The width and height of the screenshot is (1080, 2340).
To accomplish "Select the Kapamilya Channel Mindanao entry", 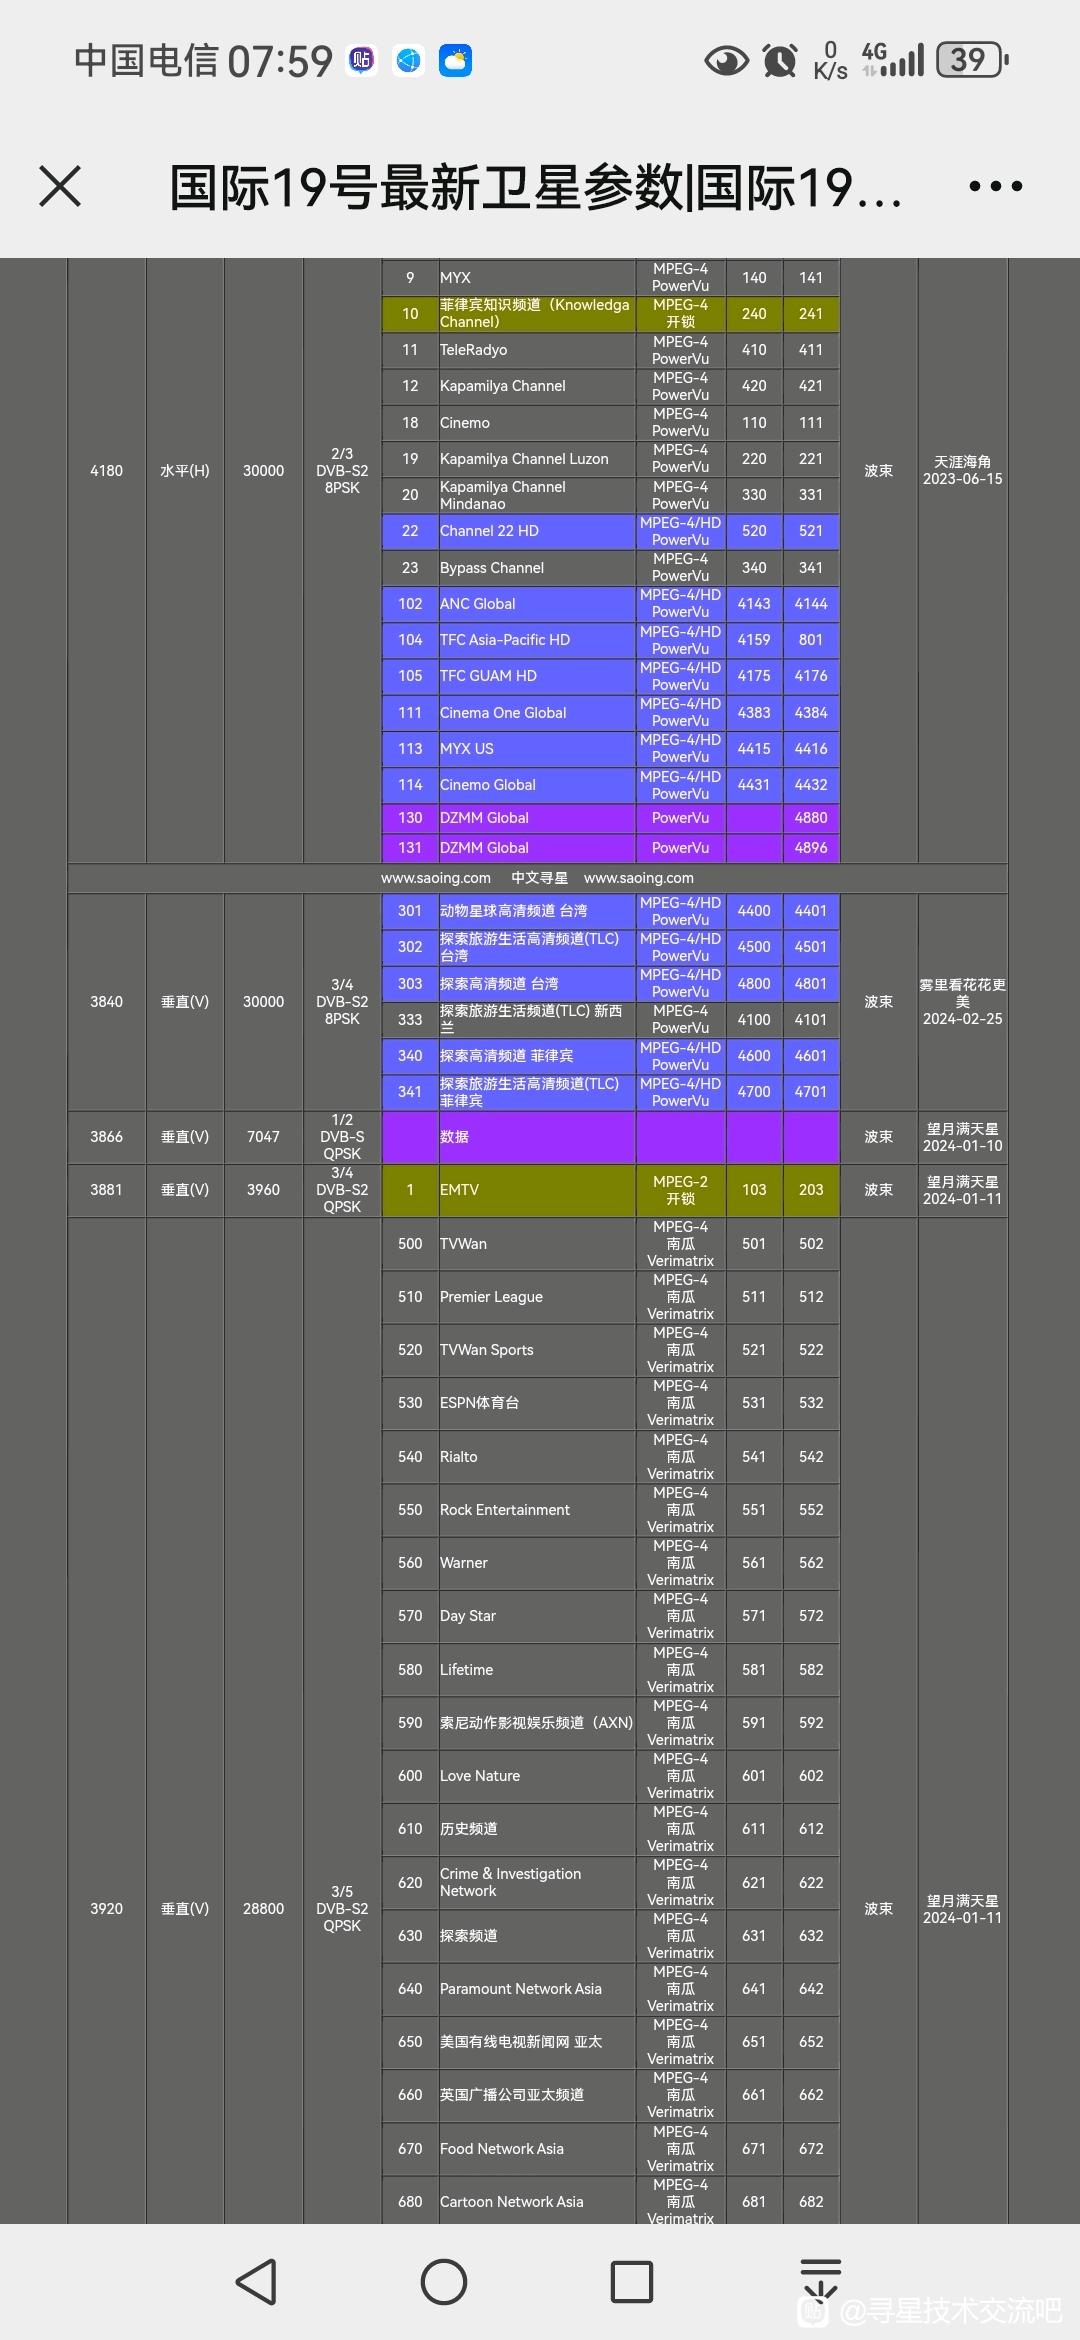I will pyautogui.click(x=503, y=495).
